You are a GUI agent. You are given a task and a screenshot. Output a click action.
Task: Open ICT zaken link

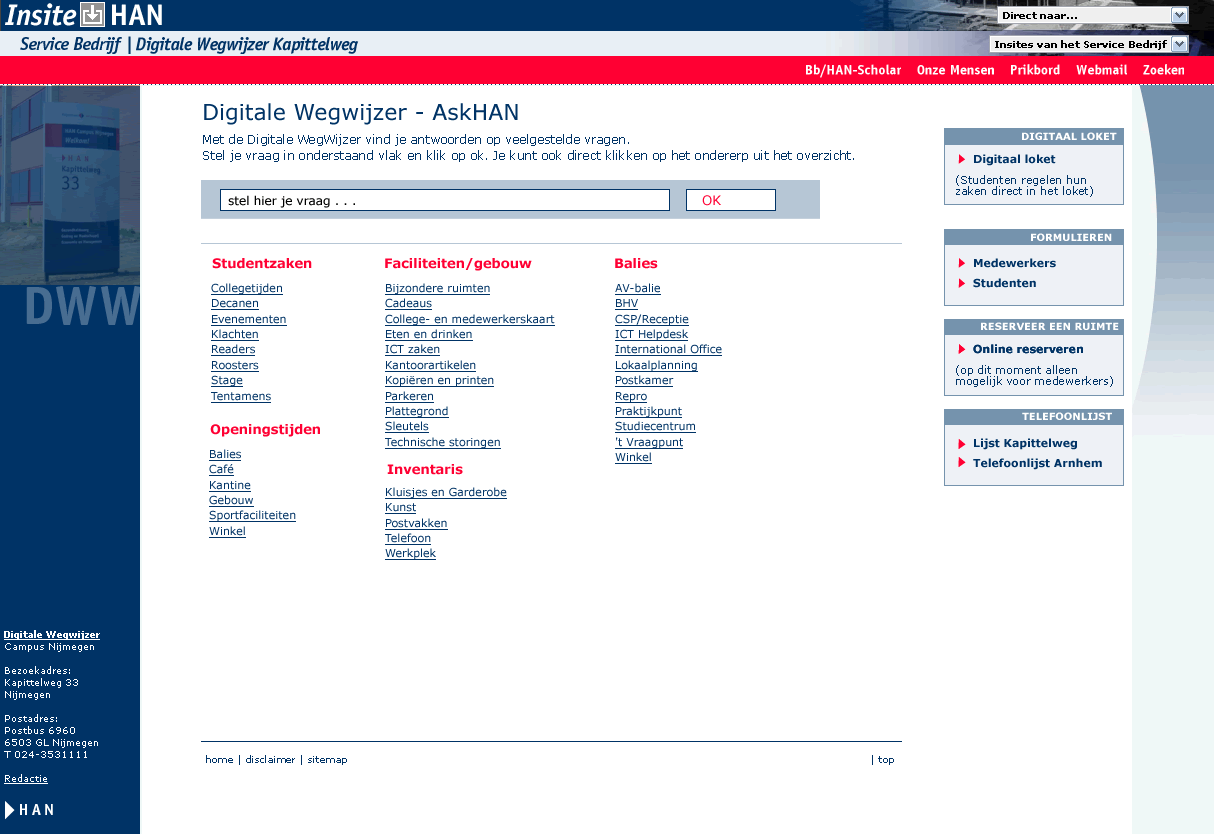coord(412,350)
